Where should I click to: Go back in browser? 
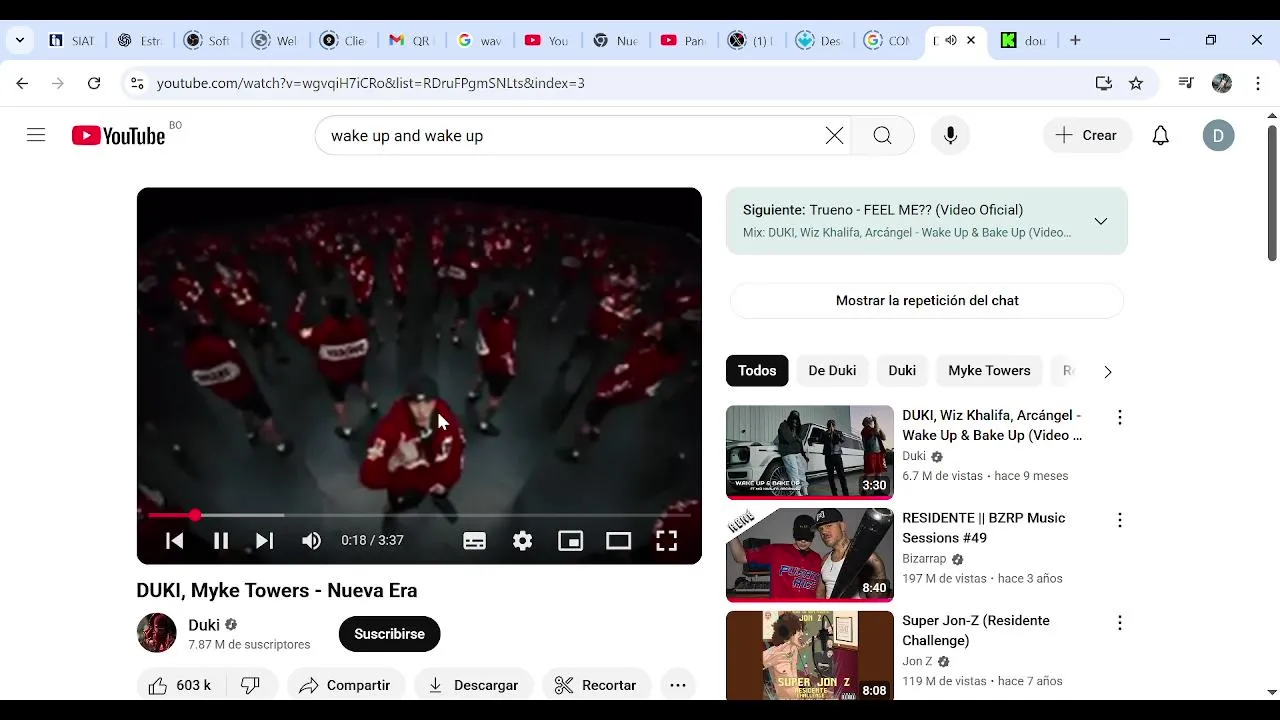(22, 83)
